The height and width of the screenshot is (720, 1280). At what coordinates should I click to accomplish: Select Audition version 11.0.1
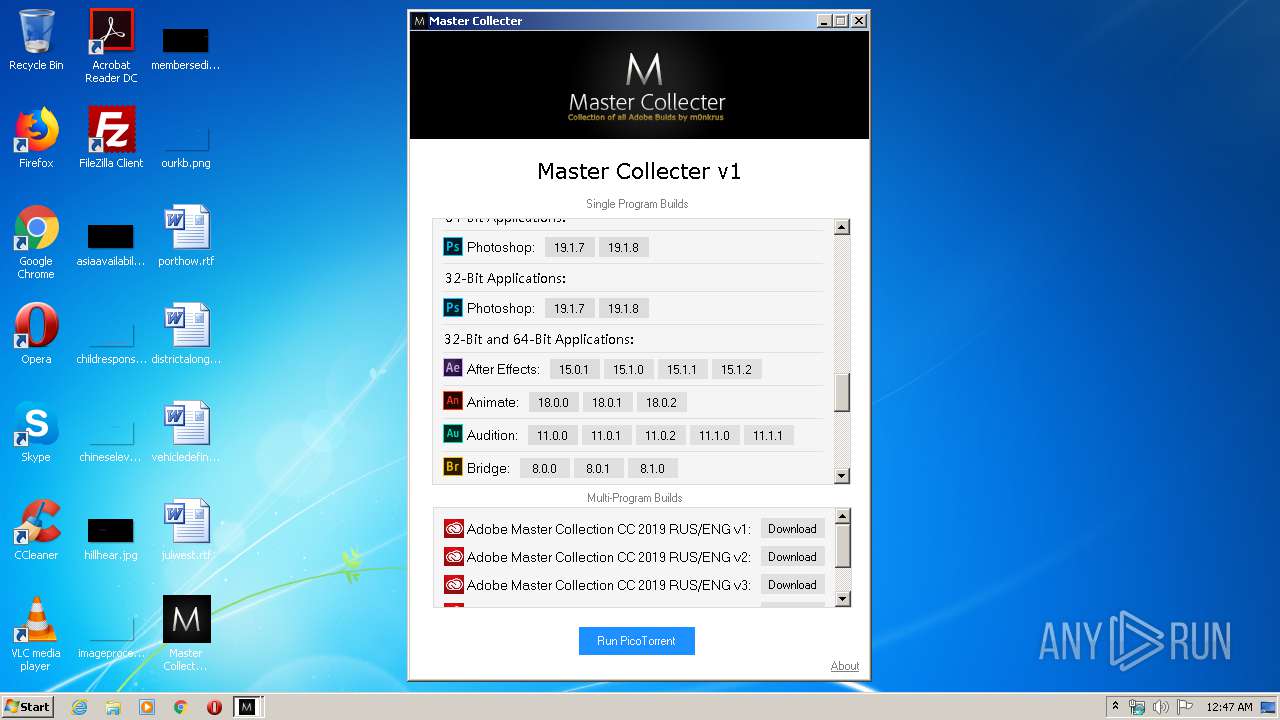[606, 435]
